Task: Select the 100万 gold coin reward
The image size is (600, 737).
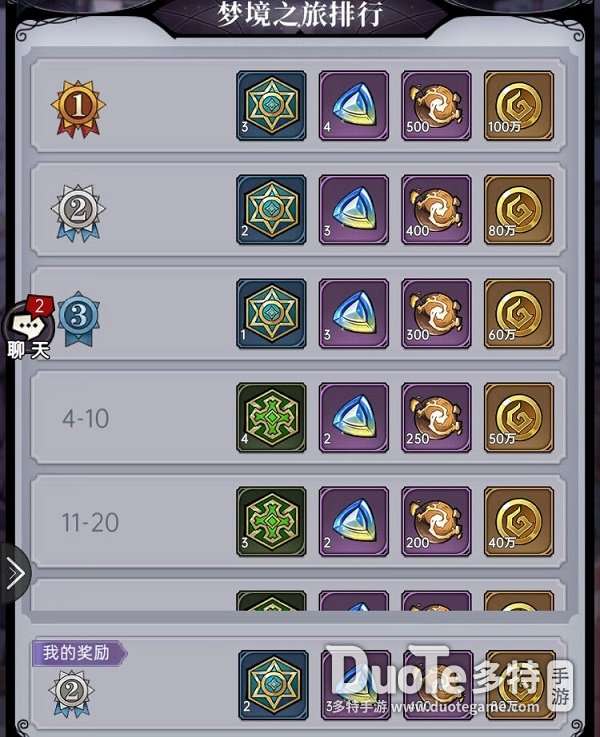Action: pyautogui.click(x=519, y=106)
